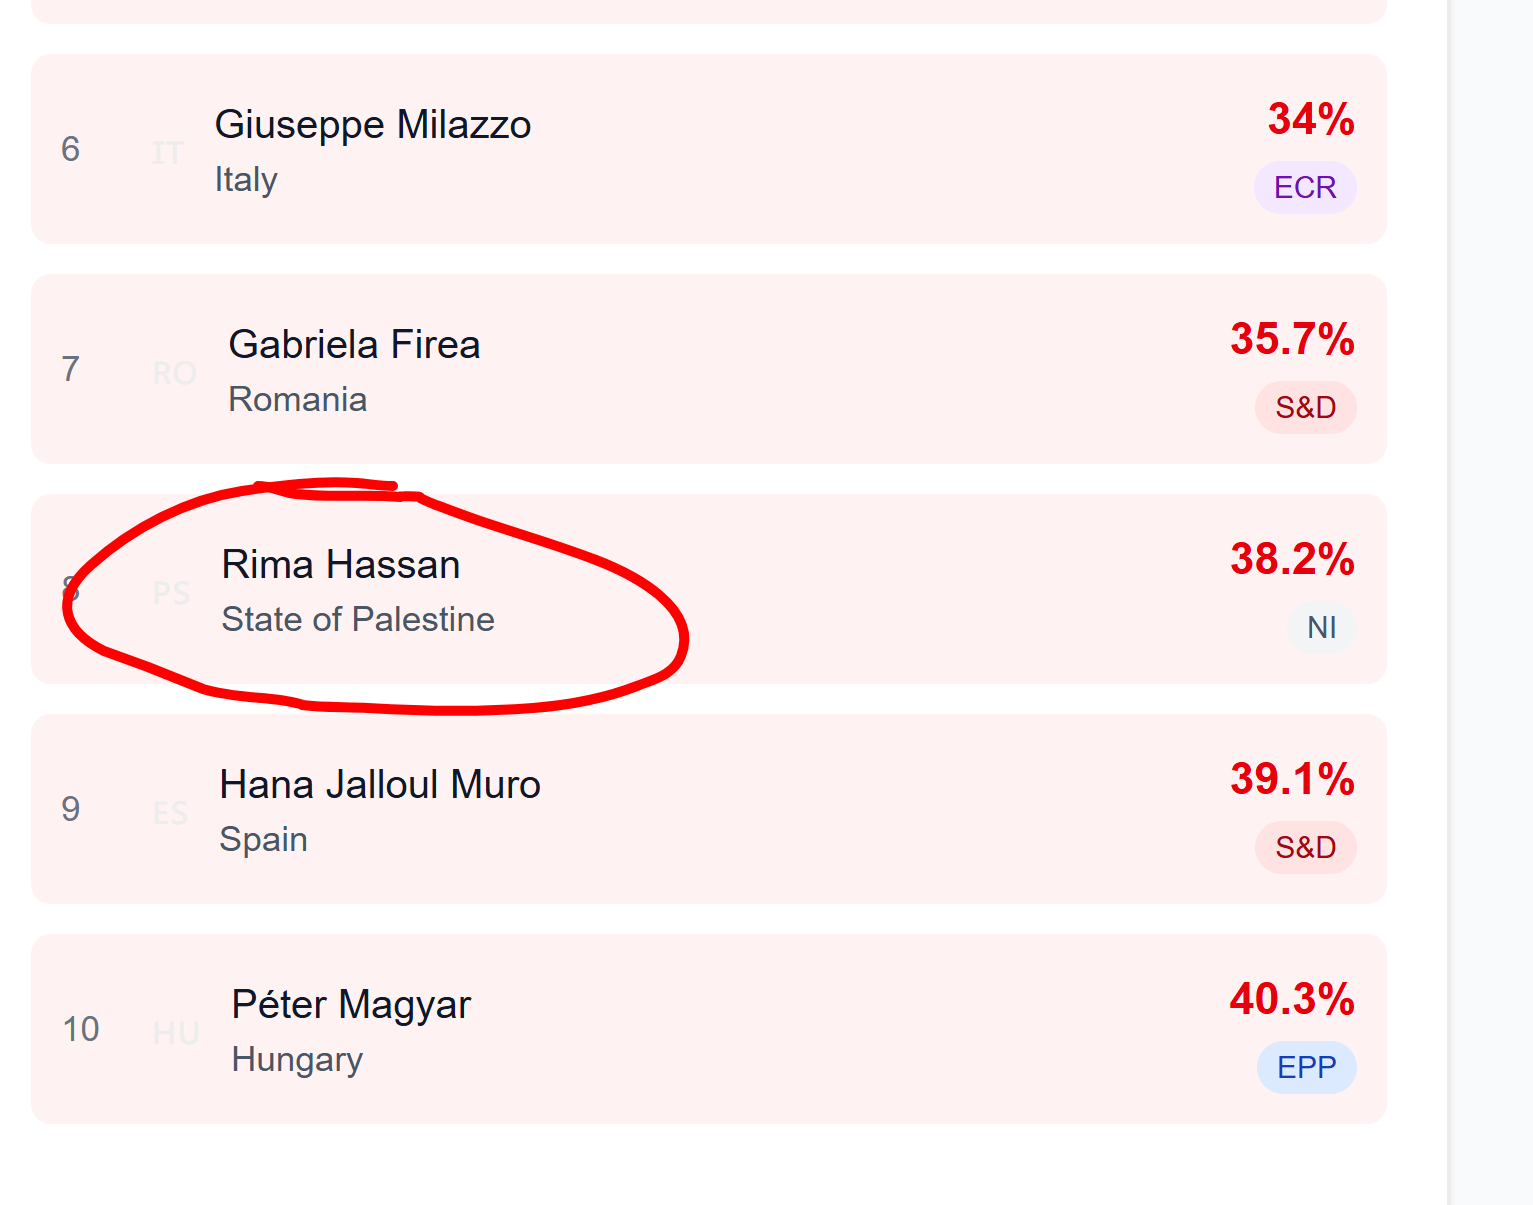This screenshot has width=1533, height=1205.
Task: Click the faded RO flag code icon
Action: tap(174, 373)
